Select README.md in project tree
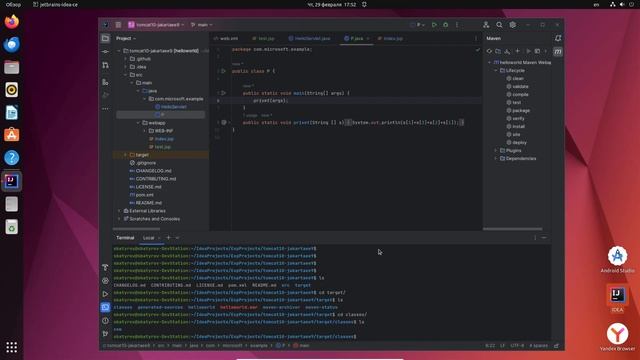 click(x=145, y=203)
